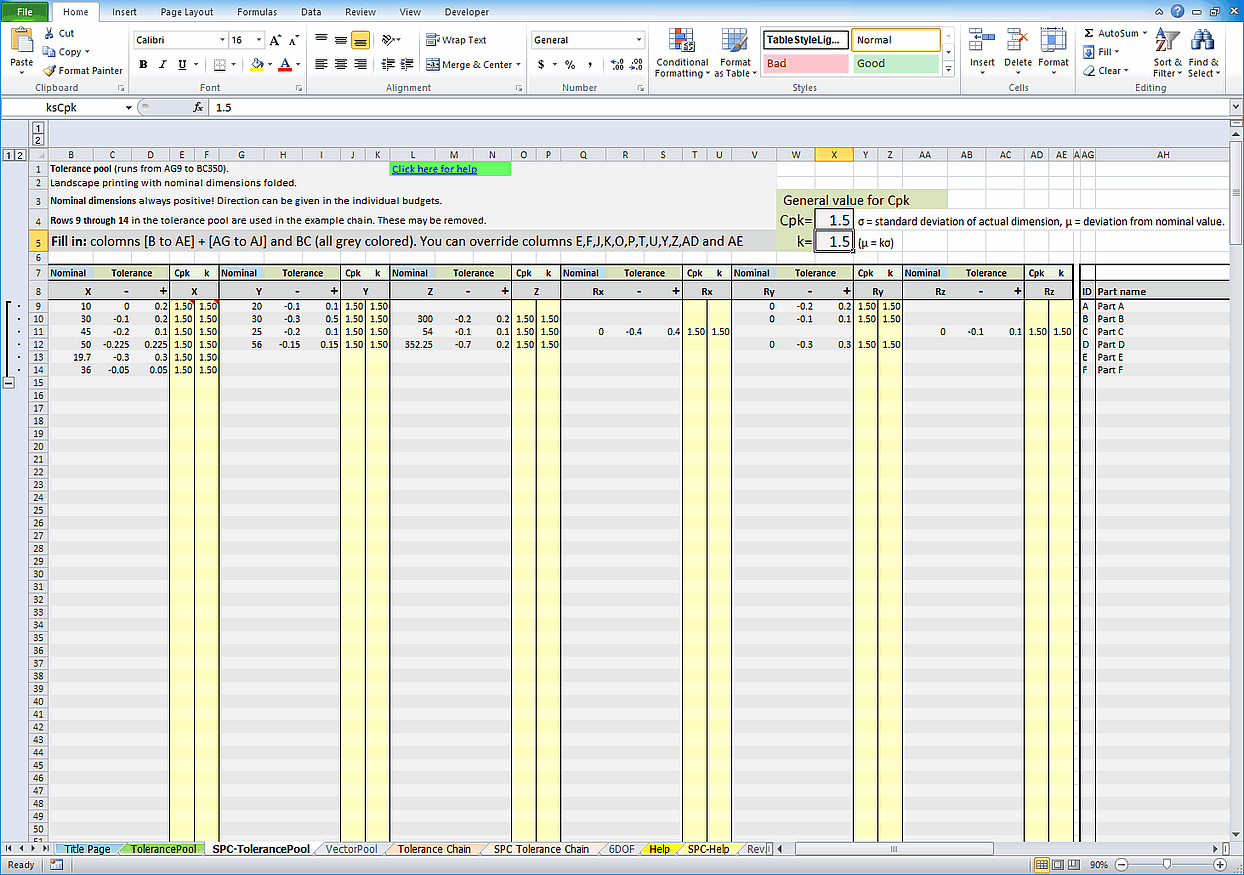Open the text Orientation tool
Viewport: 1244px width, 875px height.
389,40
